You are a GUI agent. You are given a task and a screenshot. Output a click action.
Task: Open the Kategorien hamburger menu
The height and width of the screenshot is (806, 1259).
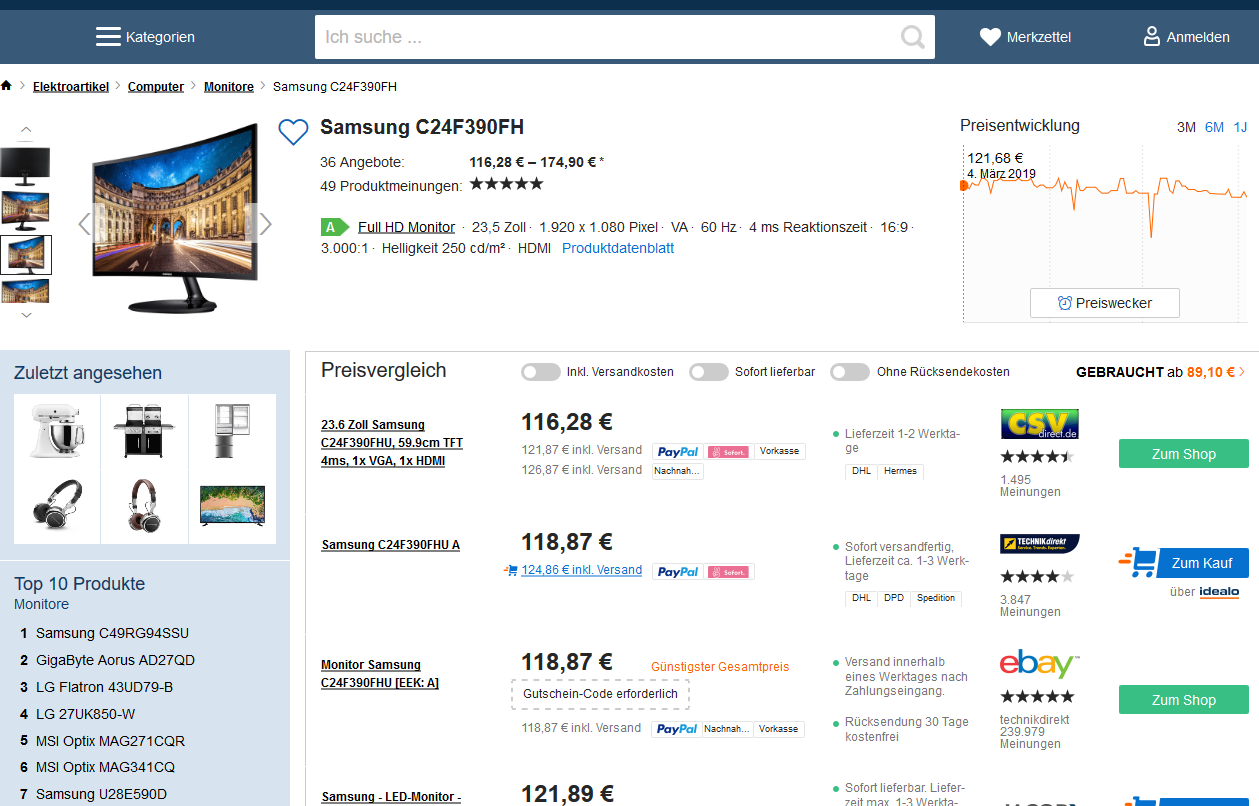tap(108, 37)
